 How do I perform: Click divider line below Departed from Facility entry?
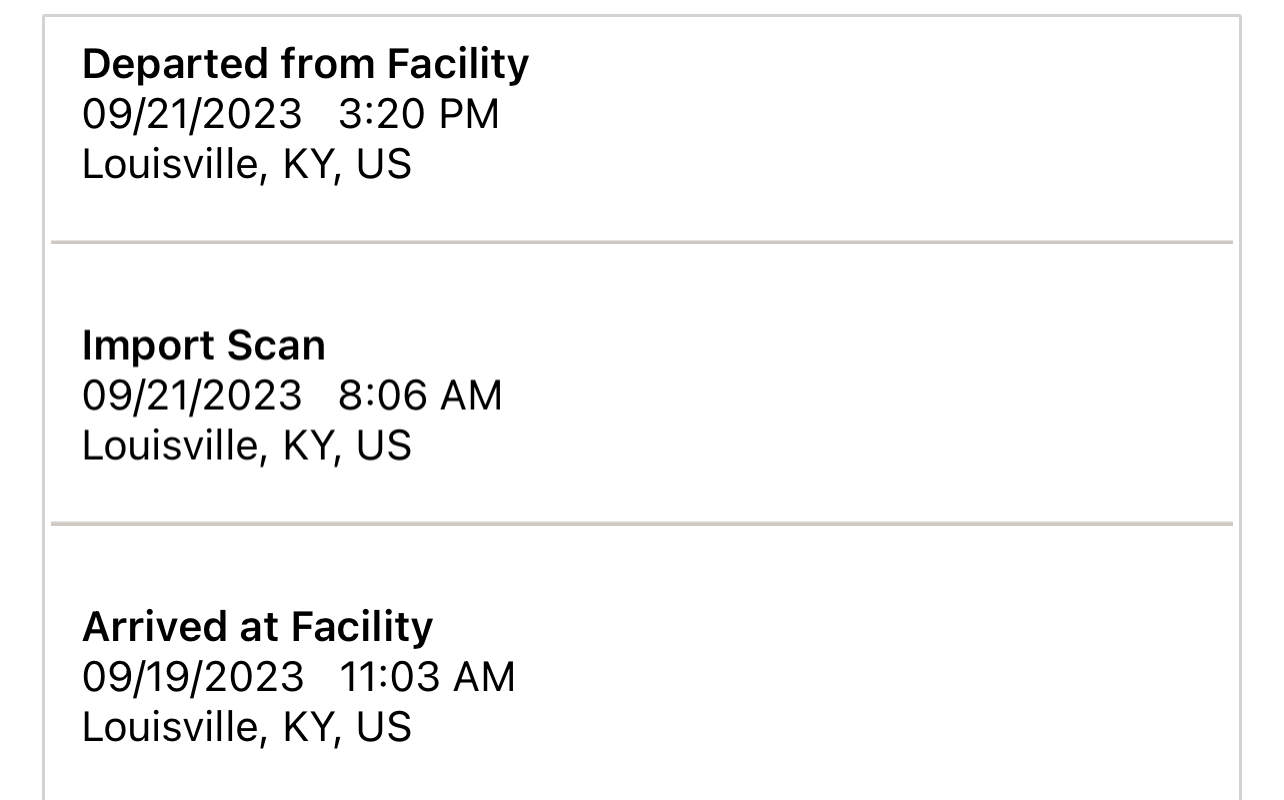pos(642,242)
